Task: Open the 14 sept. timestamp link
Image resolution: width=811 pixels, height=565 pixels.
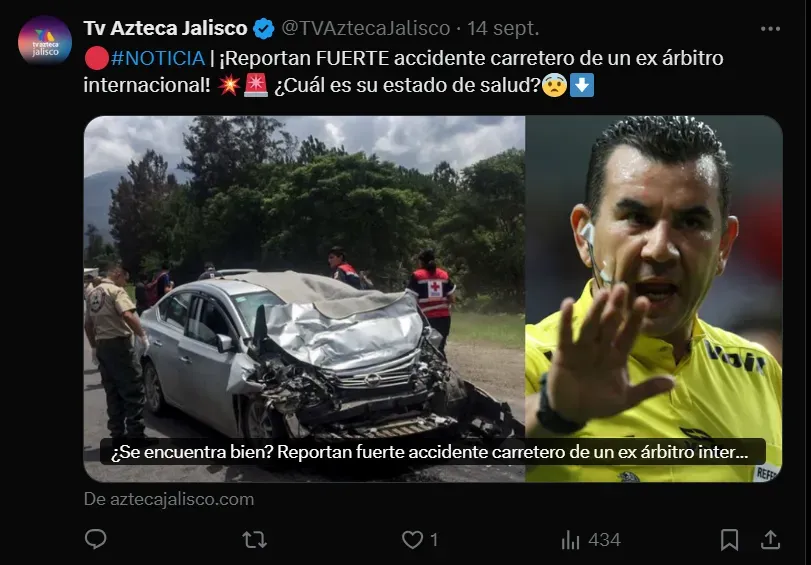Action: coord(503,28)
